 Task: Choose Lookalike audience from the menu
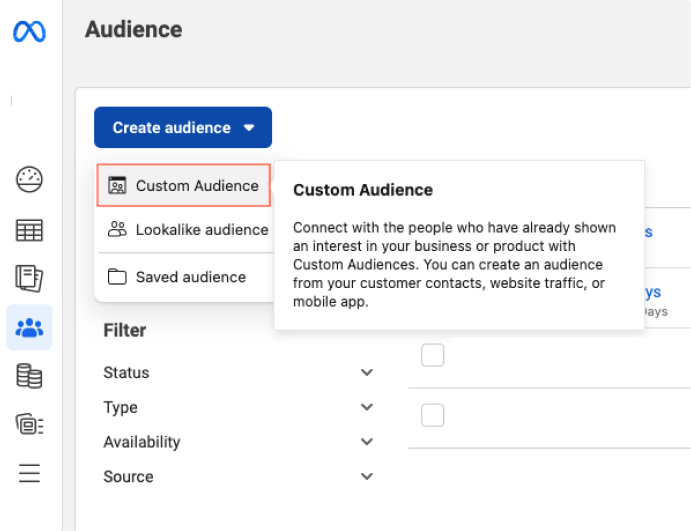tap(201, 230)
